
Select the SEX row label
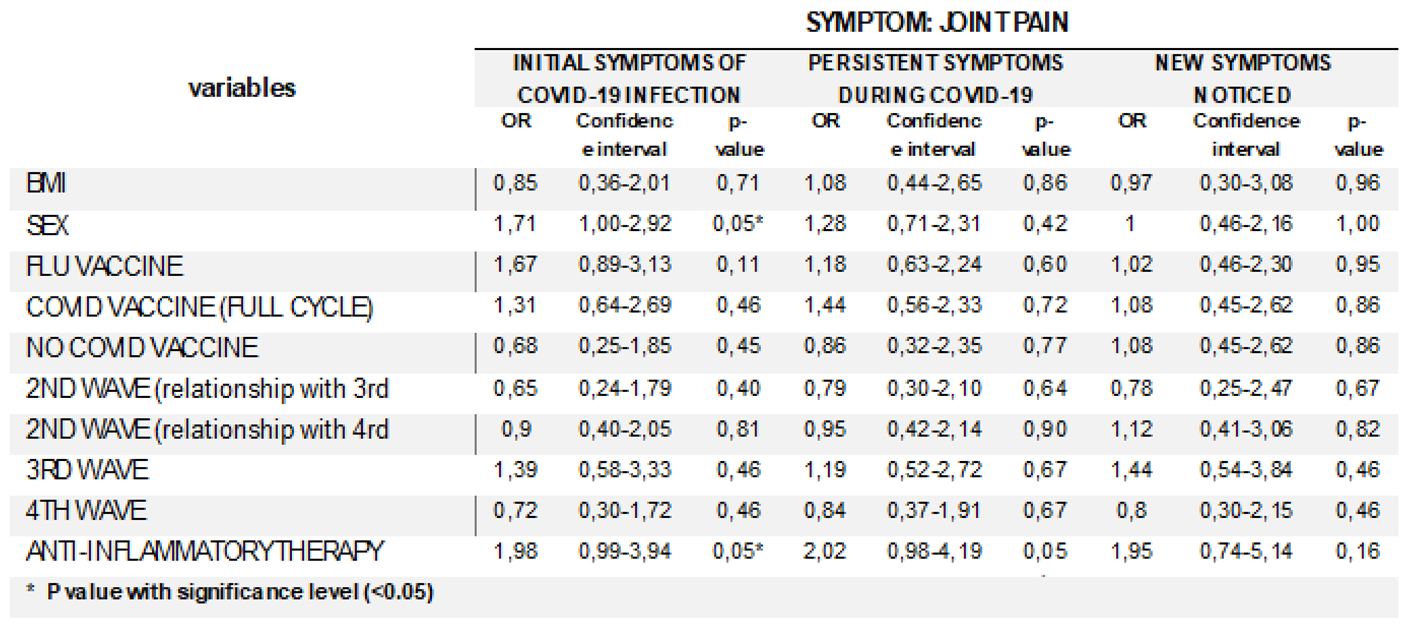[x=47, y=225]
